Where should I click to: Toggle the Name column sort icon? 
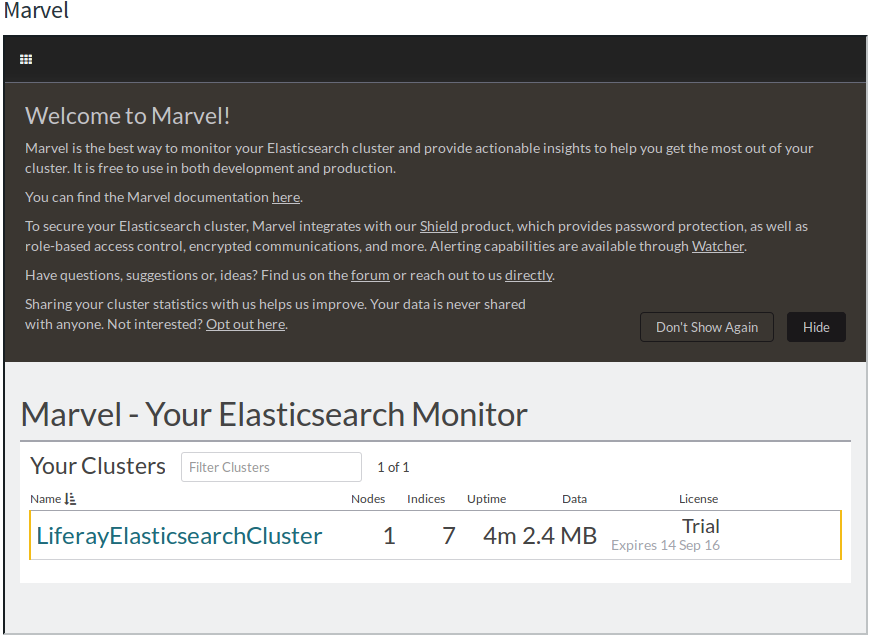[x=70, y=499]
